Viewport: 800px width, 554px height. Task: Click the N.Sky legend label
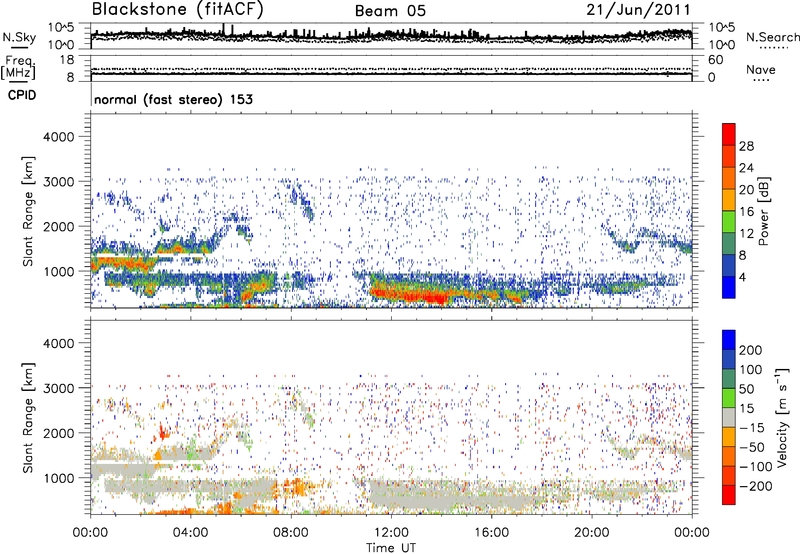click(x=19, y=37)
